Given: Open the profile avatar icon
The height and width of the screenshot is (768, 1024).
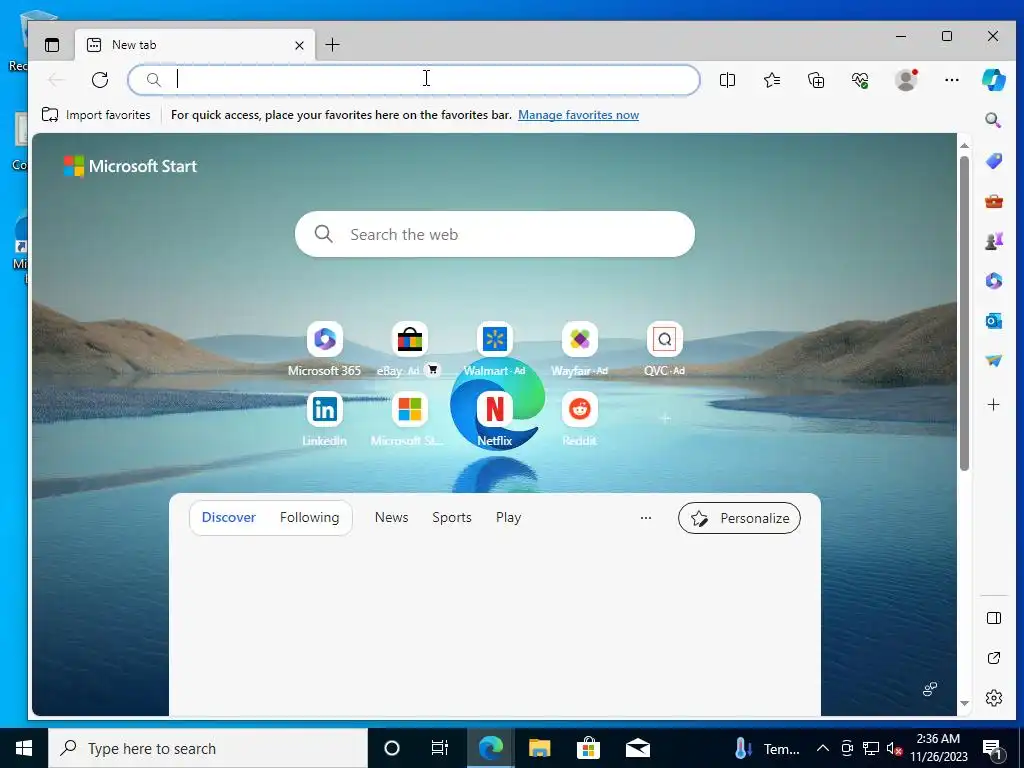Looking at the screenshot, I should [x=906, y=80].
